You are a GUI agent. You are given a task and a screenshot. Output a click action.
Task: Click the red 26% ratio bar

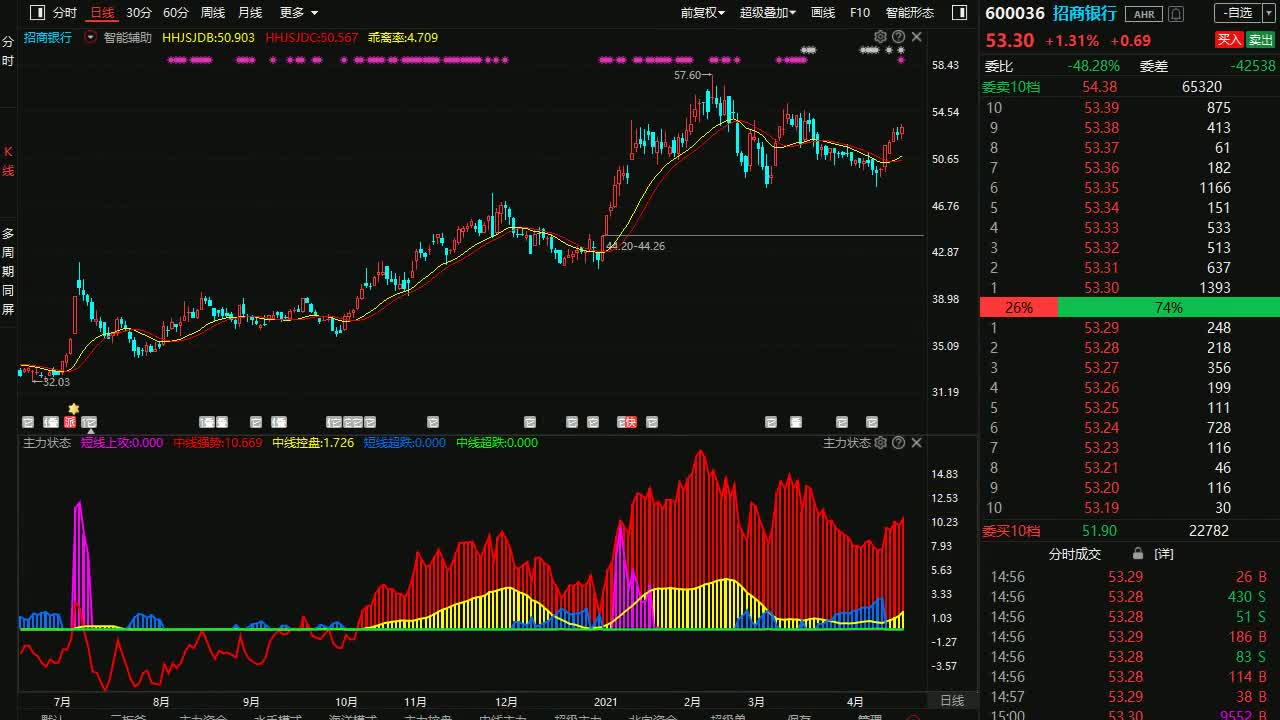1018,307
